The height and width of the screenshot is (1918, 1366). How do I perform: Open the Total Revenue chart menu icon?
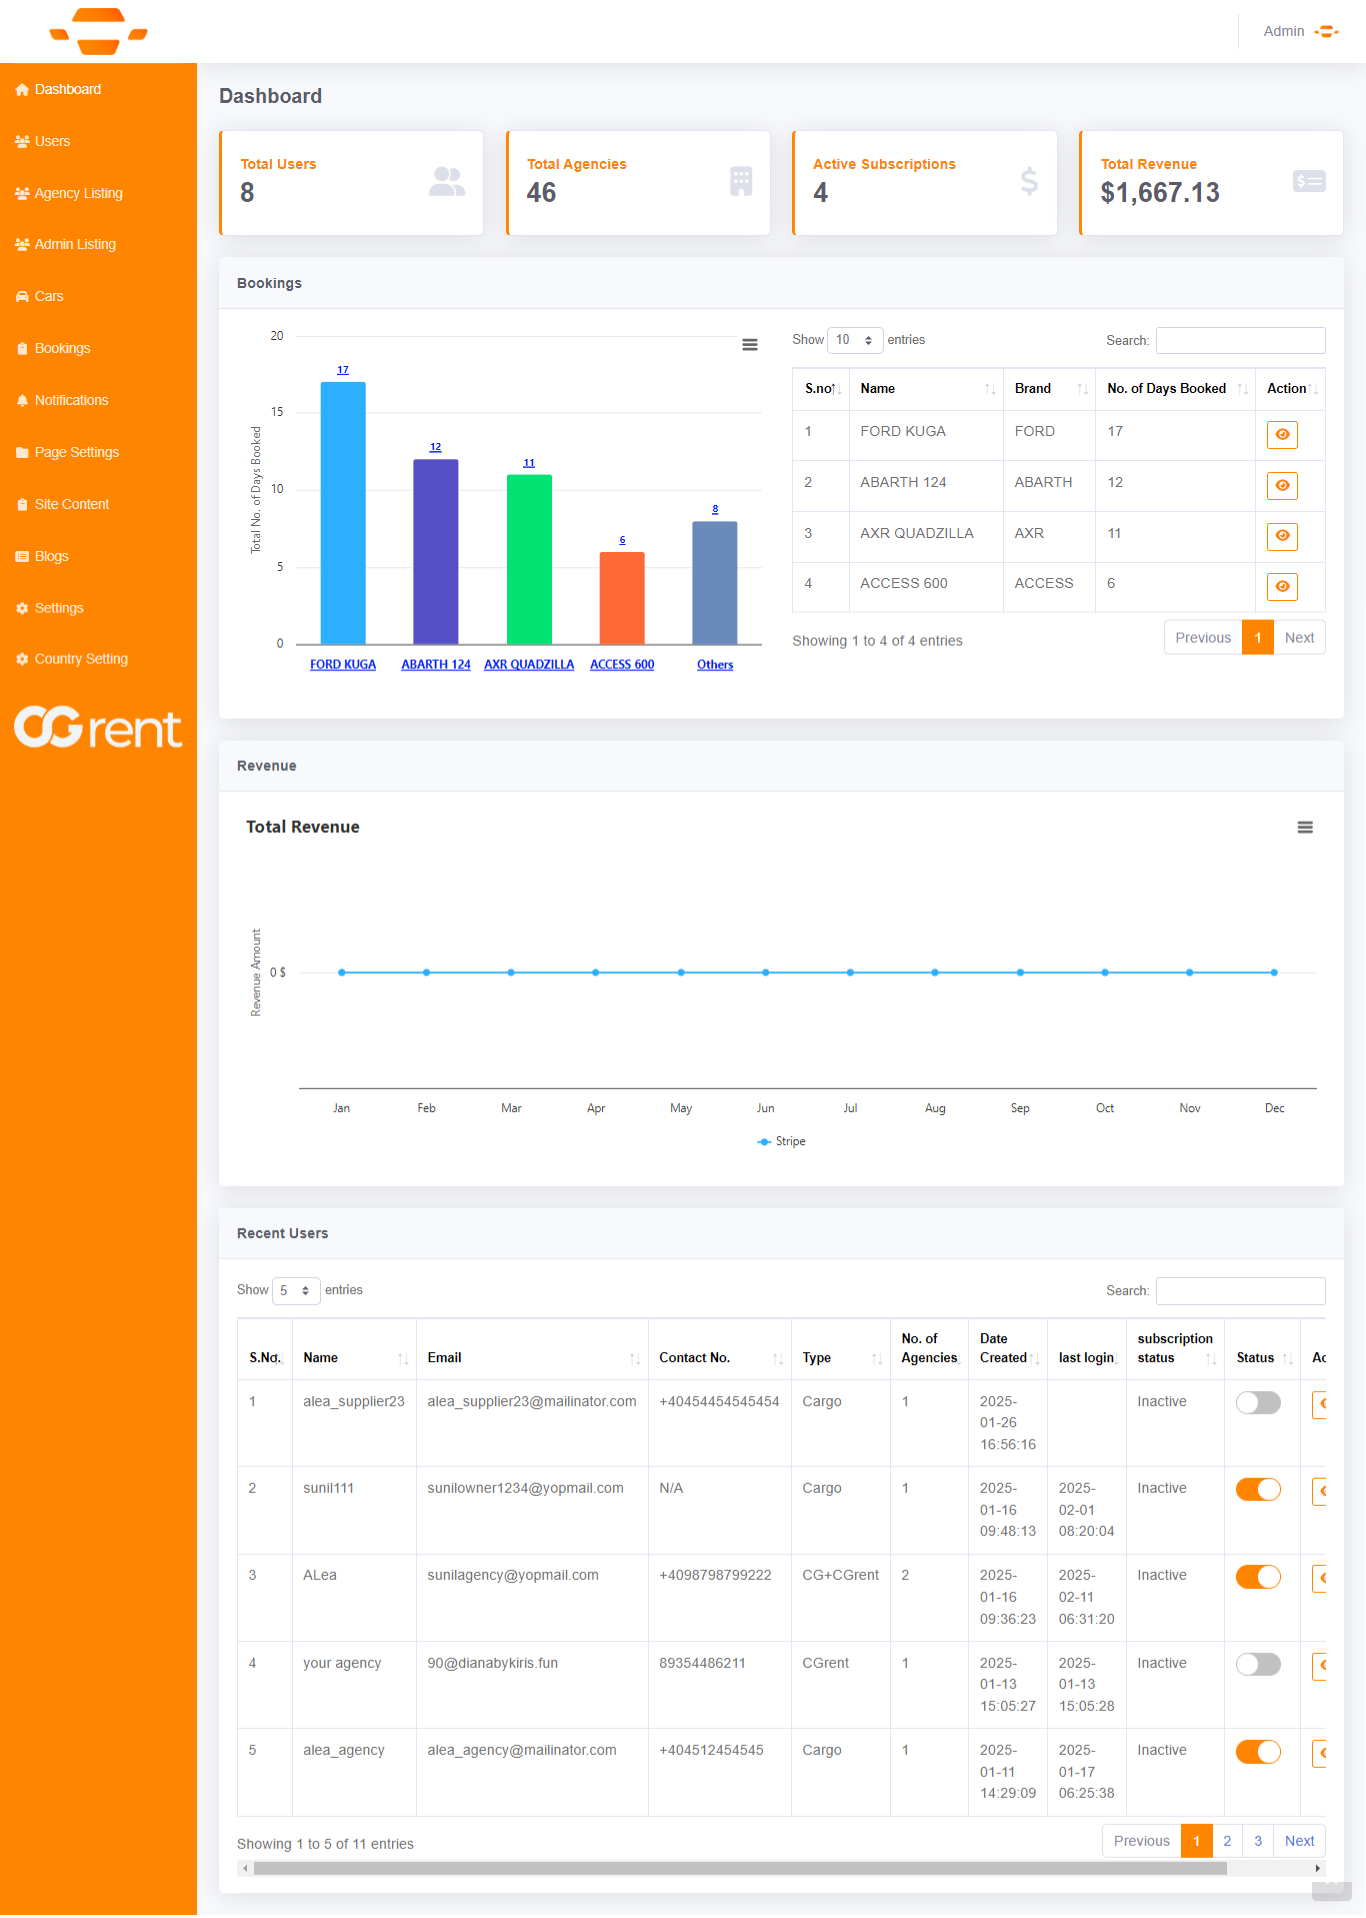[x=1304, y=827]
